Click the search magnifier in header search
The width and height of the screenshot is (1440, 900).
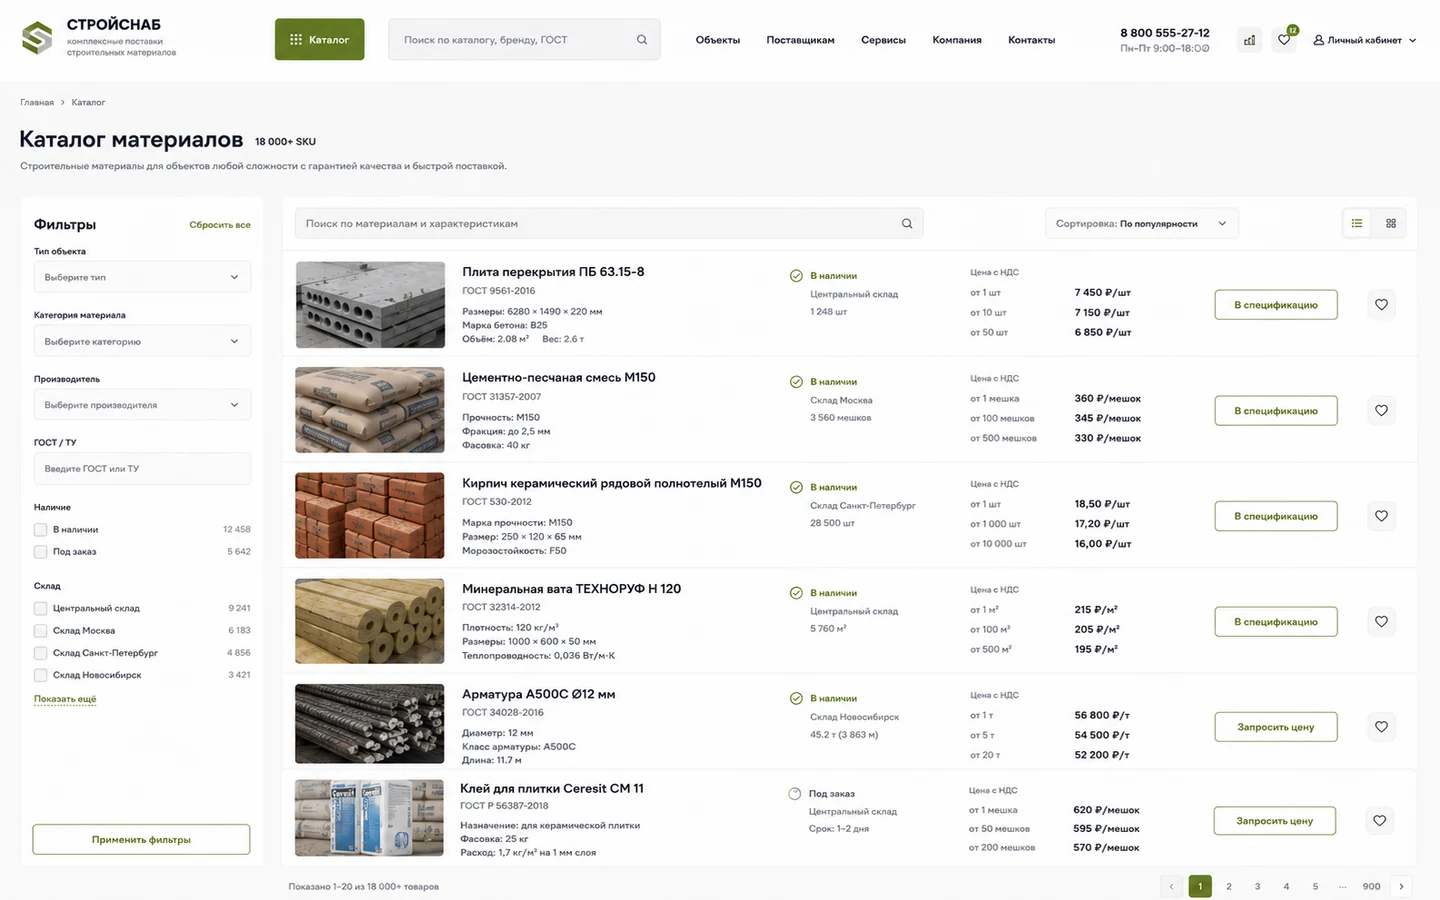click(642, 40)
